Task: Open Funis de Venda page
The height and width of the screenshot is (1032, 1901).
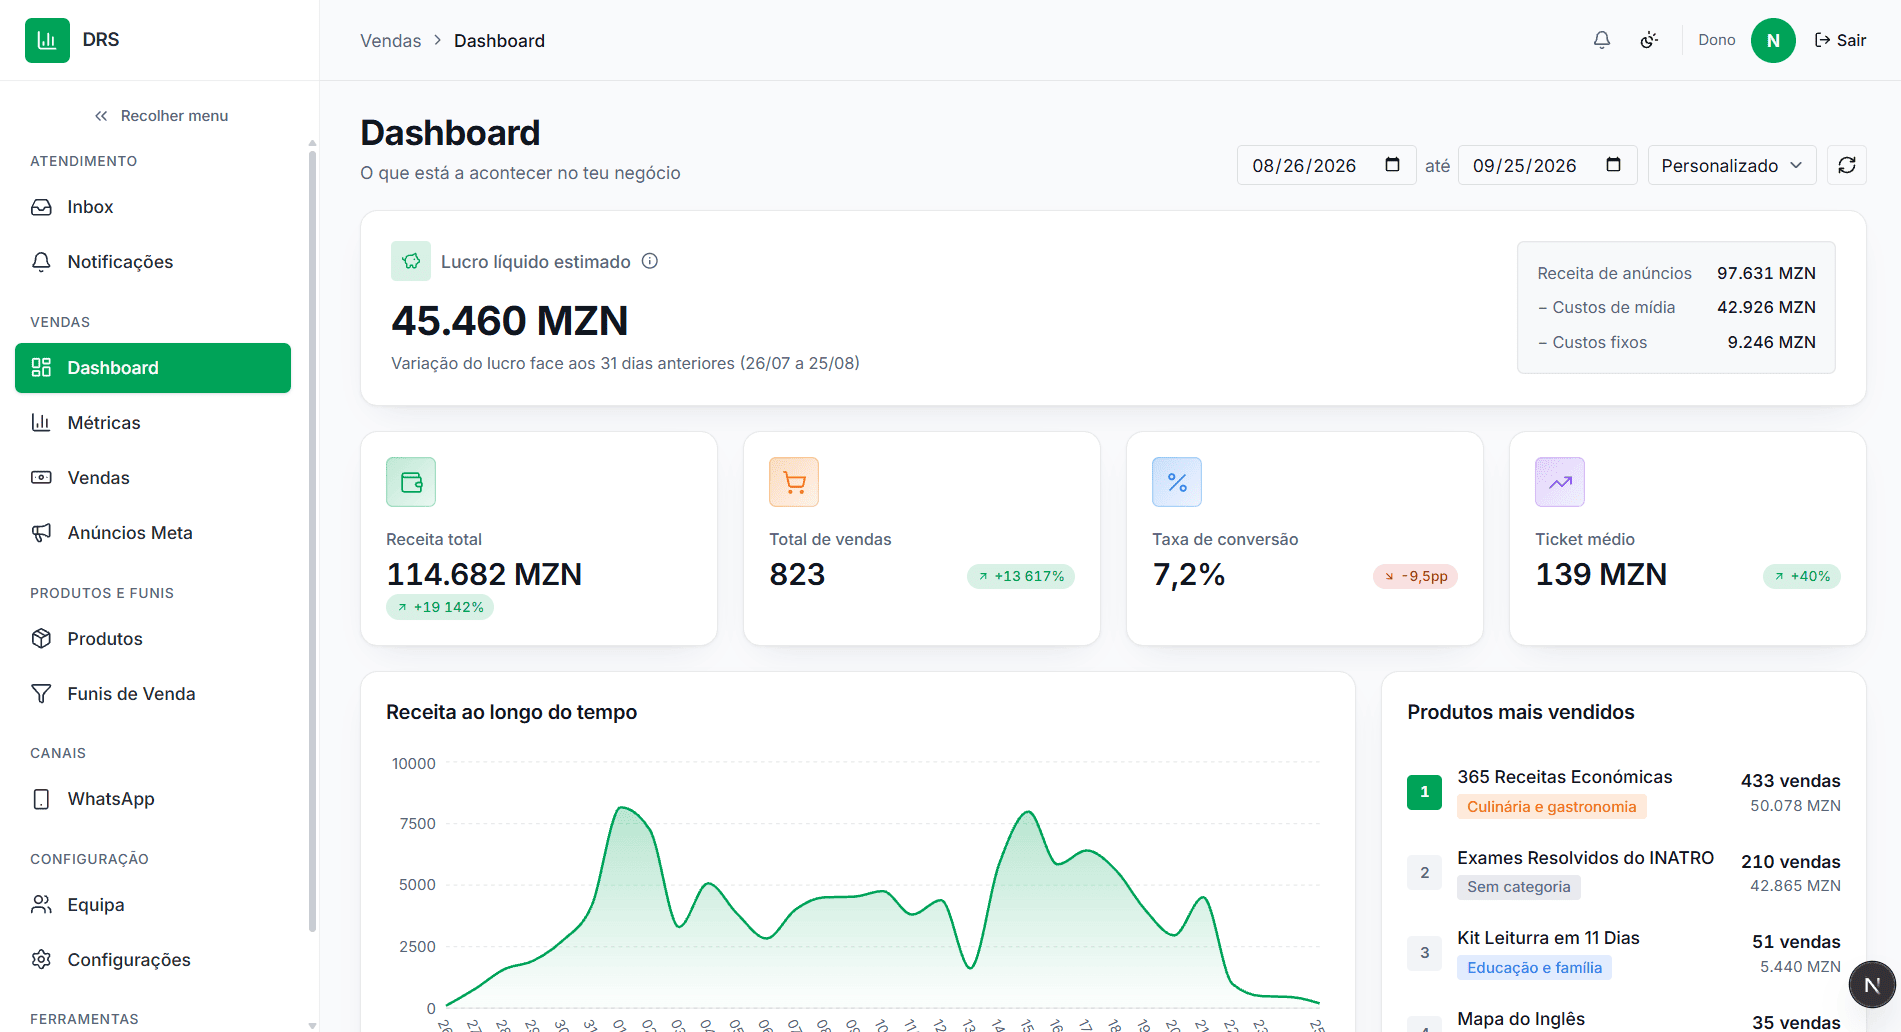Action: [153, 694]
